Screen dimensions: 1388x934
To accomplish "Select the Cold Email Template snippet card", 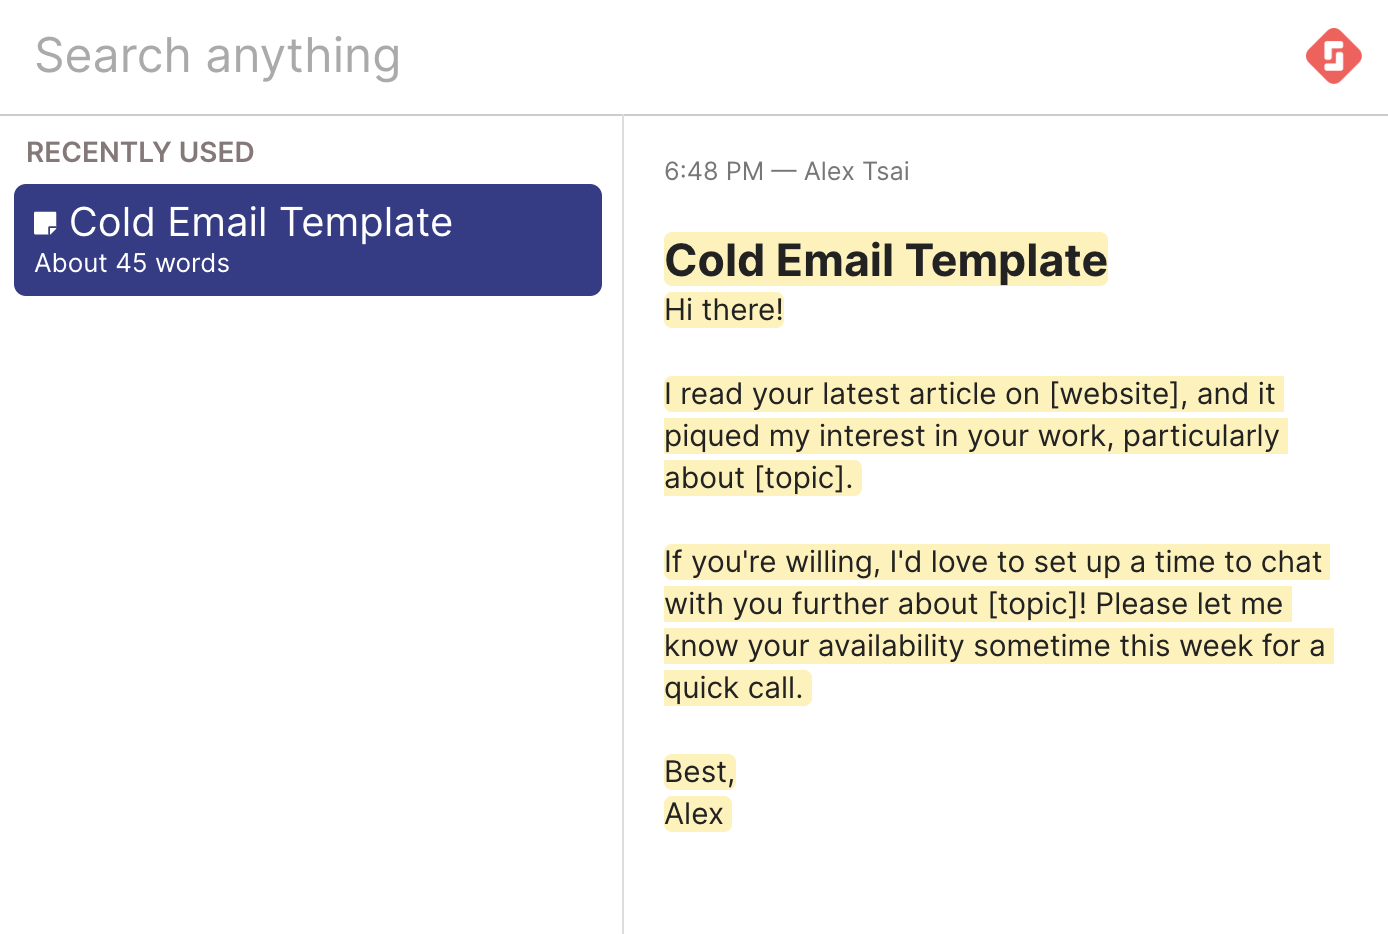I will (307, 239).
